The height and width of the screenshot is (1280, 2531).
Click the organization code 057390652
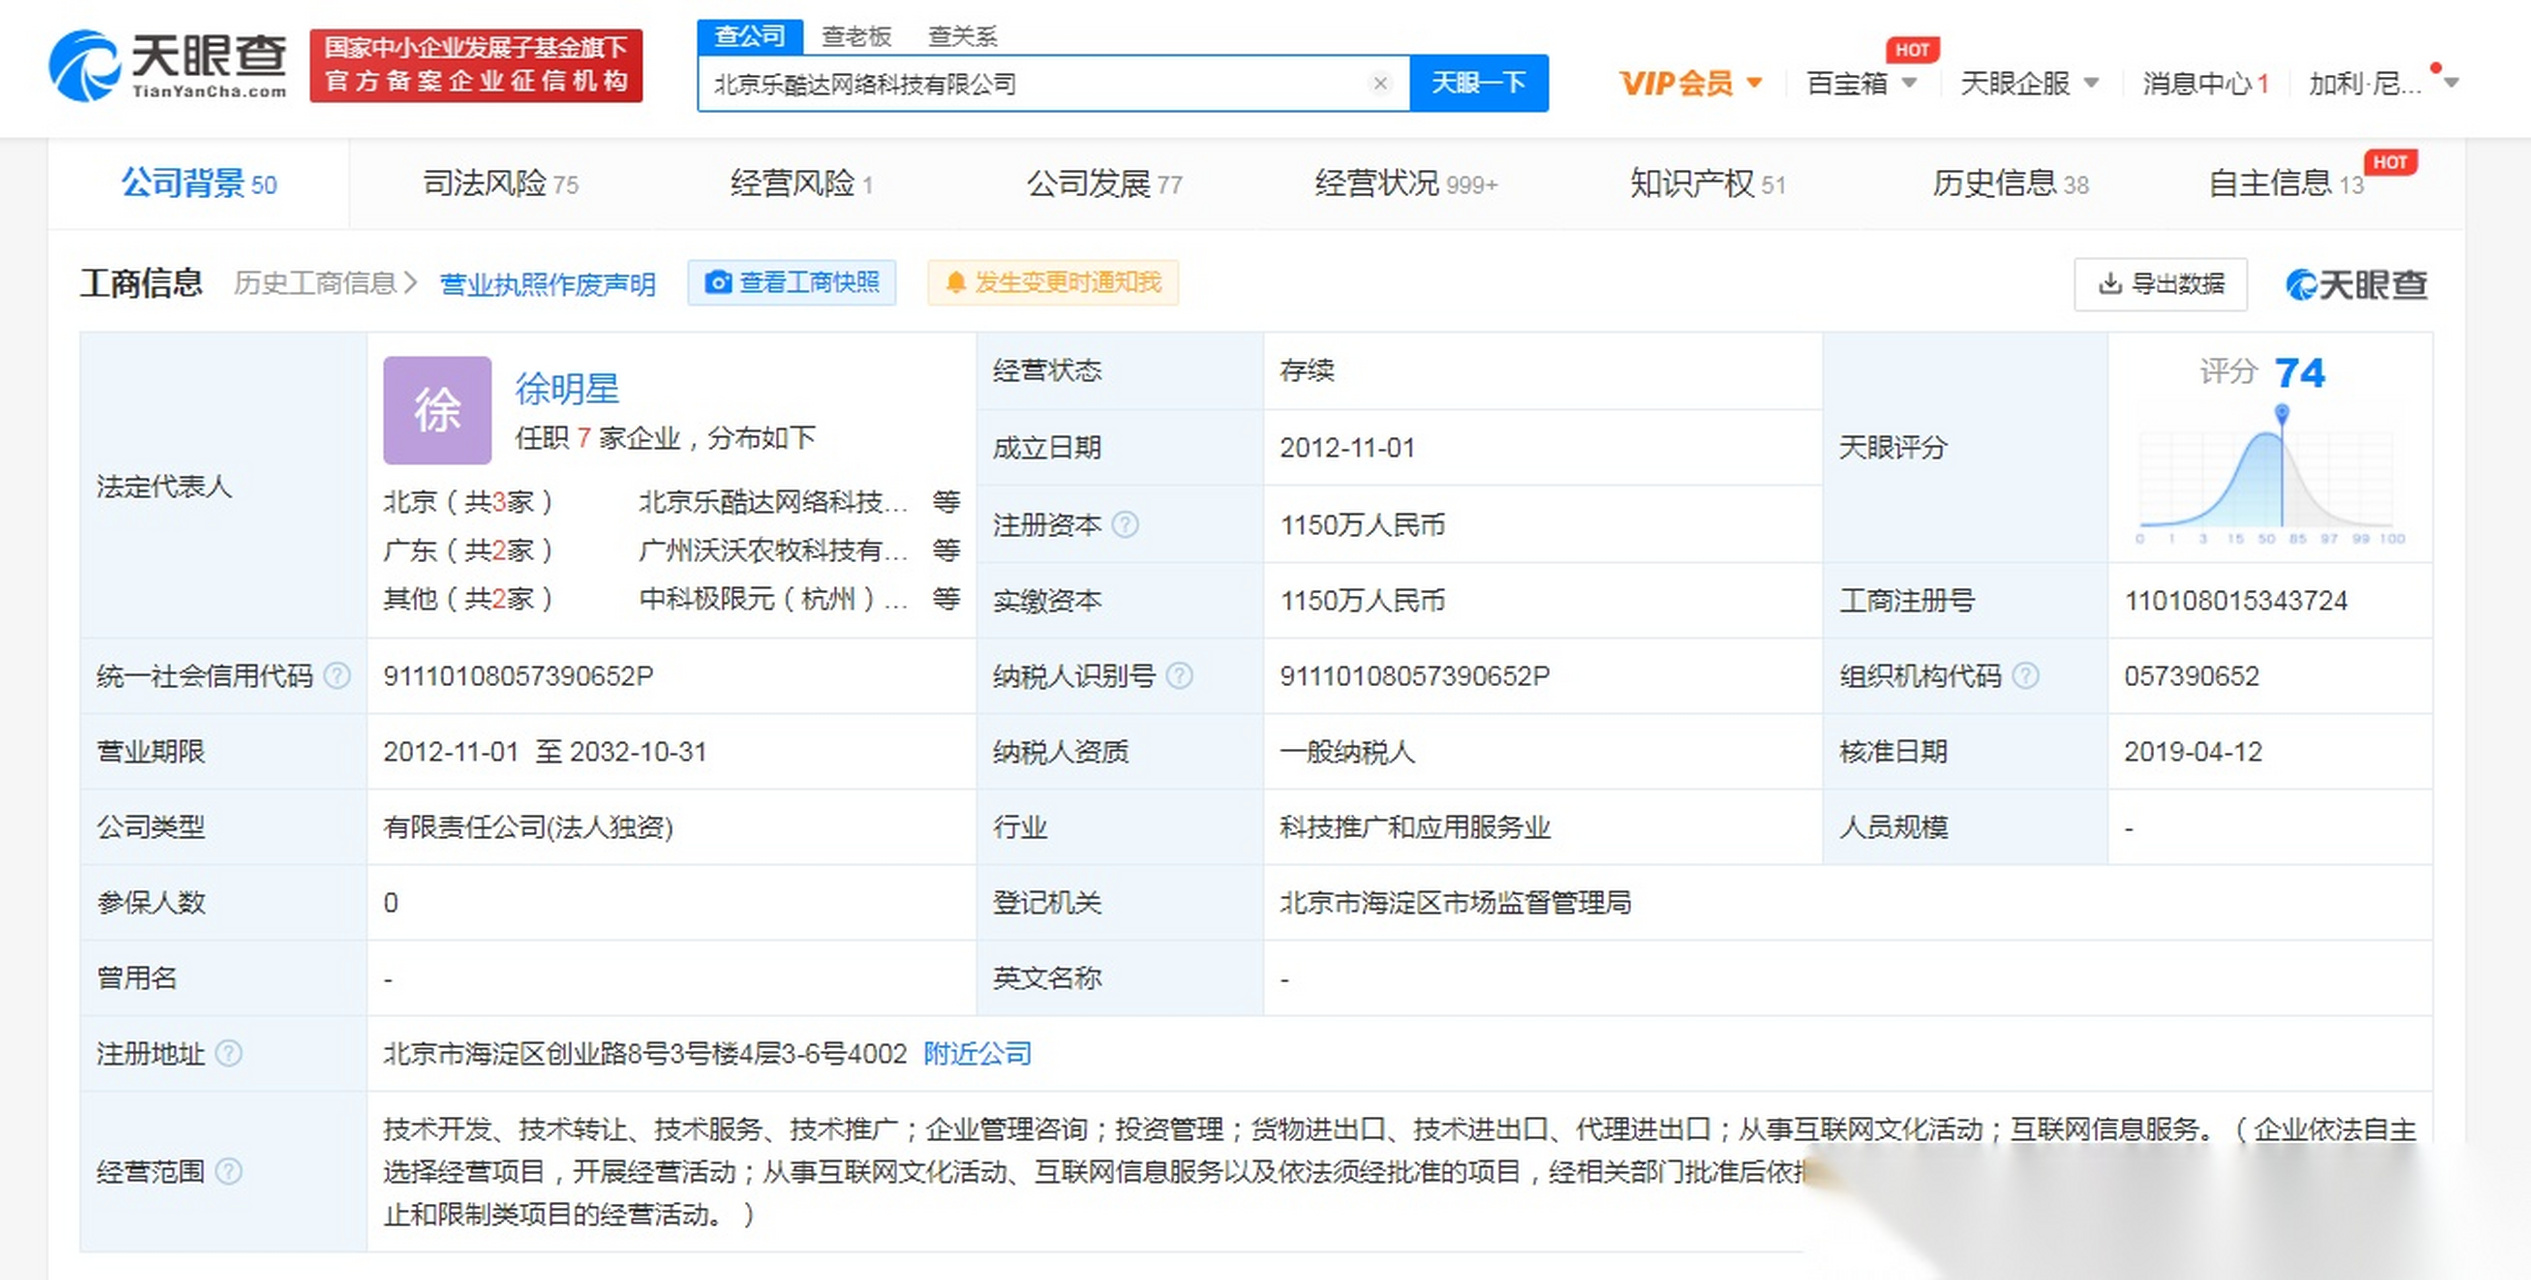(2192, 676)
